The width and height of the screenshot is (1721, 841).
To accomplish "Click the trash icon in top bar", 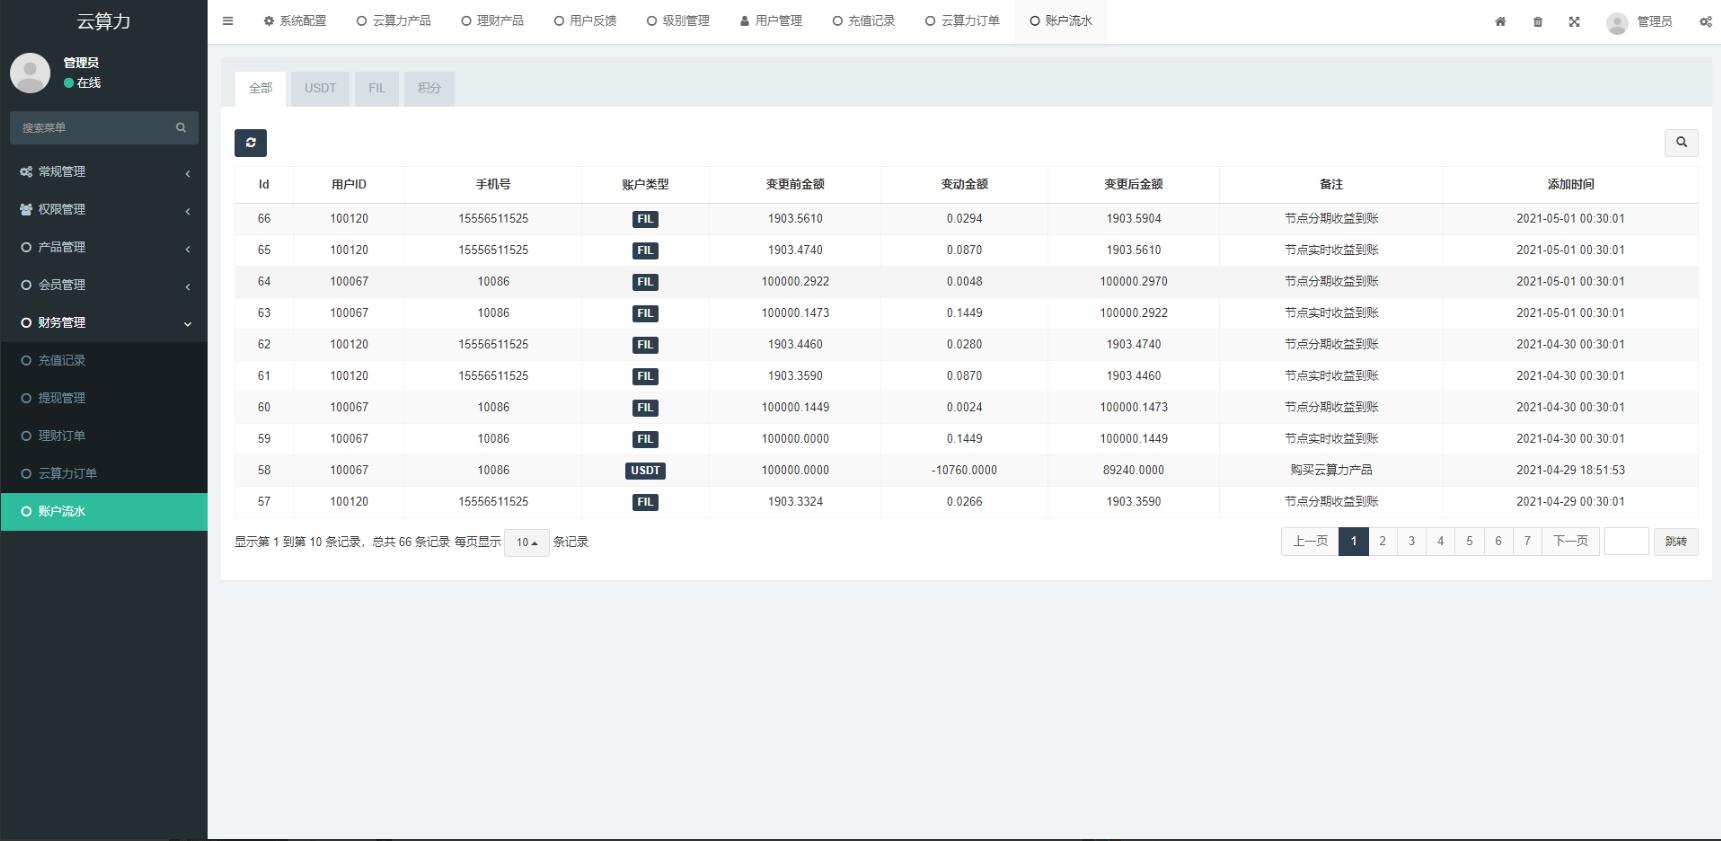I will 1537,22.
